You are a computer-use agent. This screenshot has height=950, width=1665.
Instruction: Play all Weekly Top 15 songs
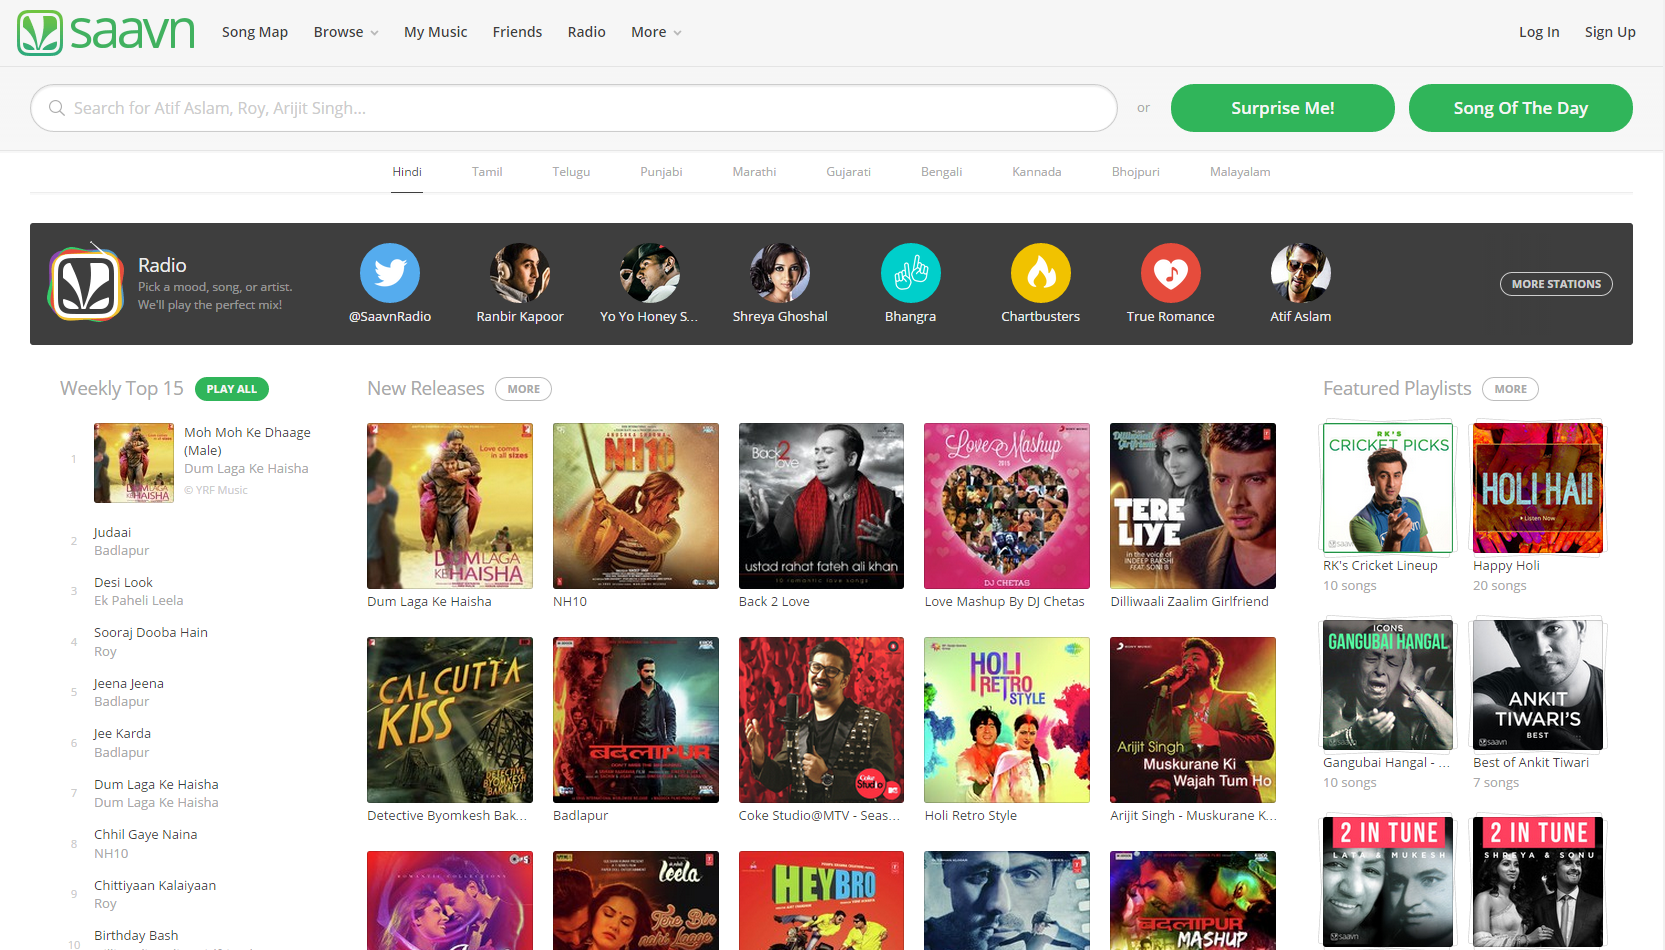click(232, 389)
